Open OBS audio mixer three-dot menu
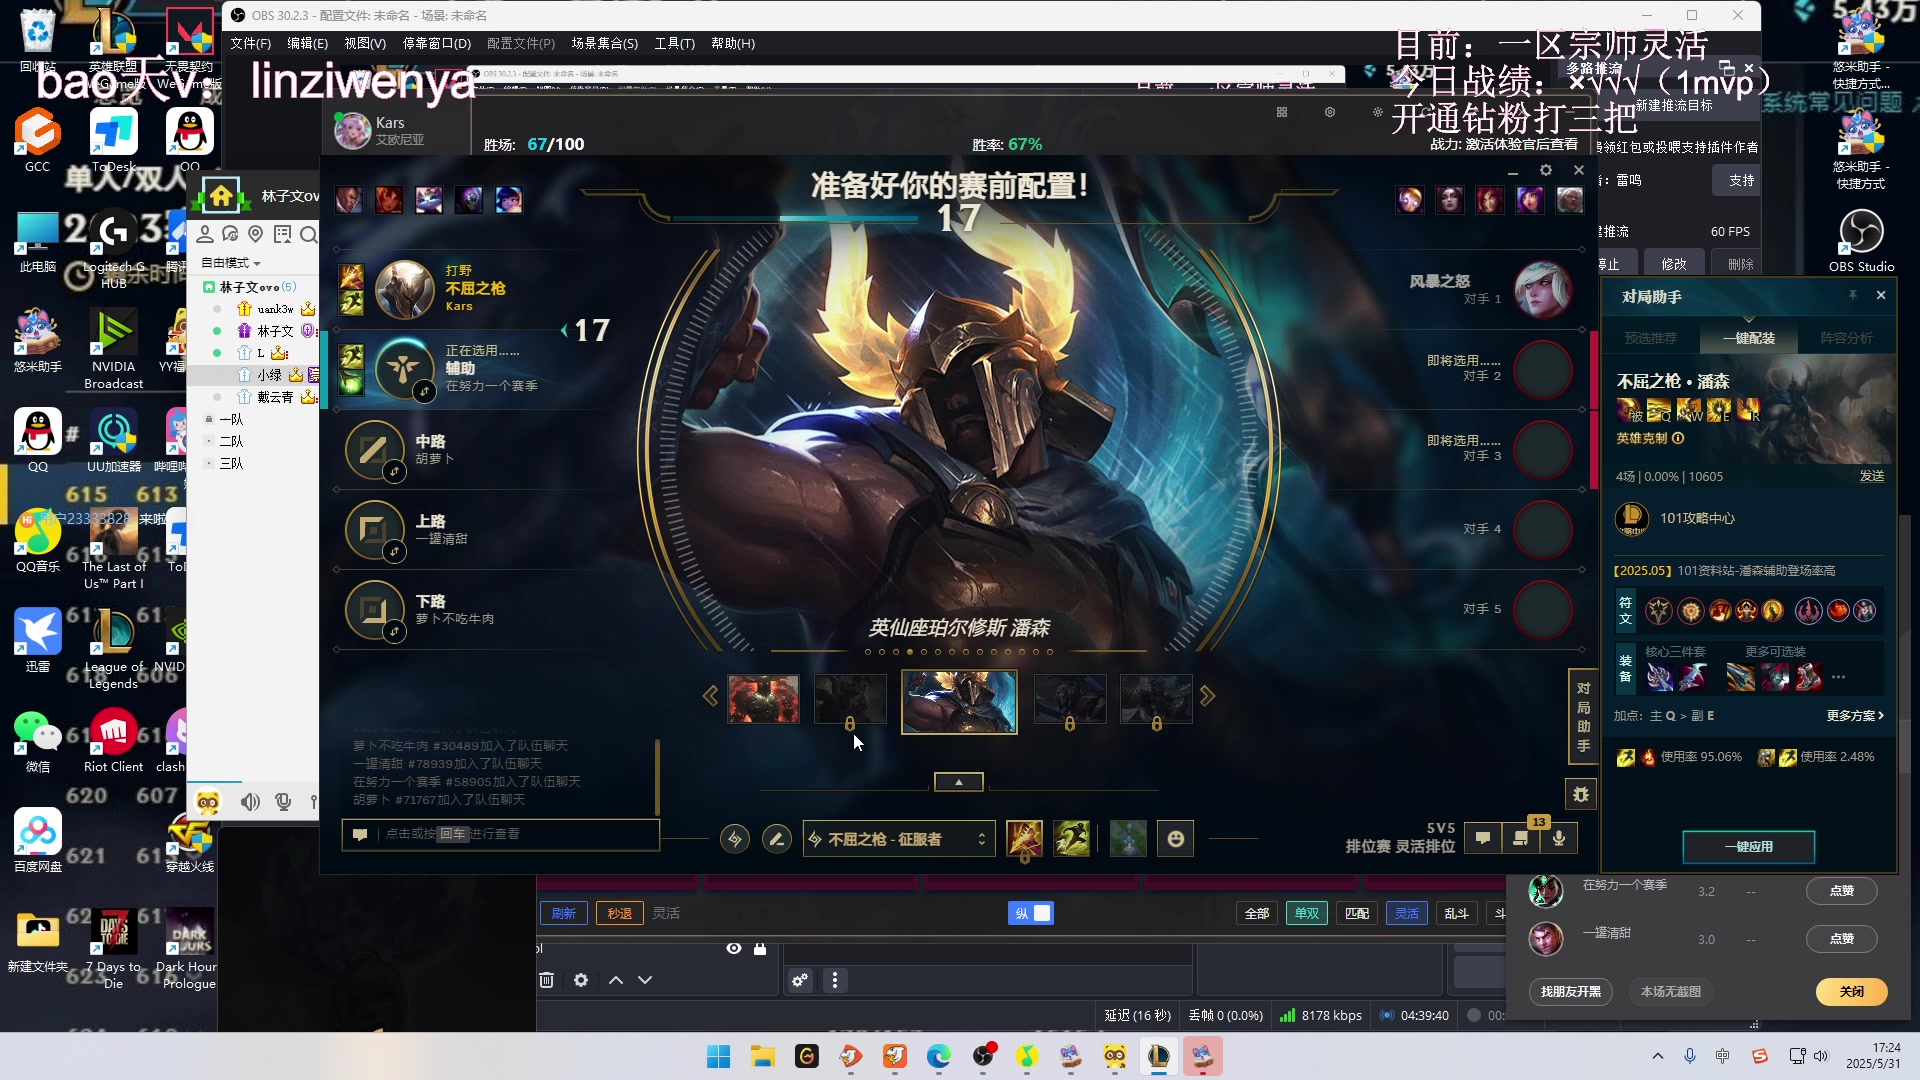 (x=835, y=980)
